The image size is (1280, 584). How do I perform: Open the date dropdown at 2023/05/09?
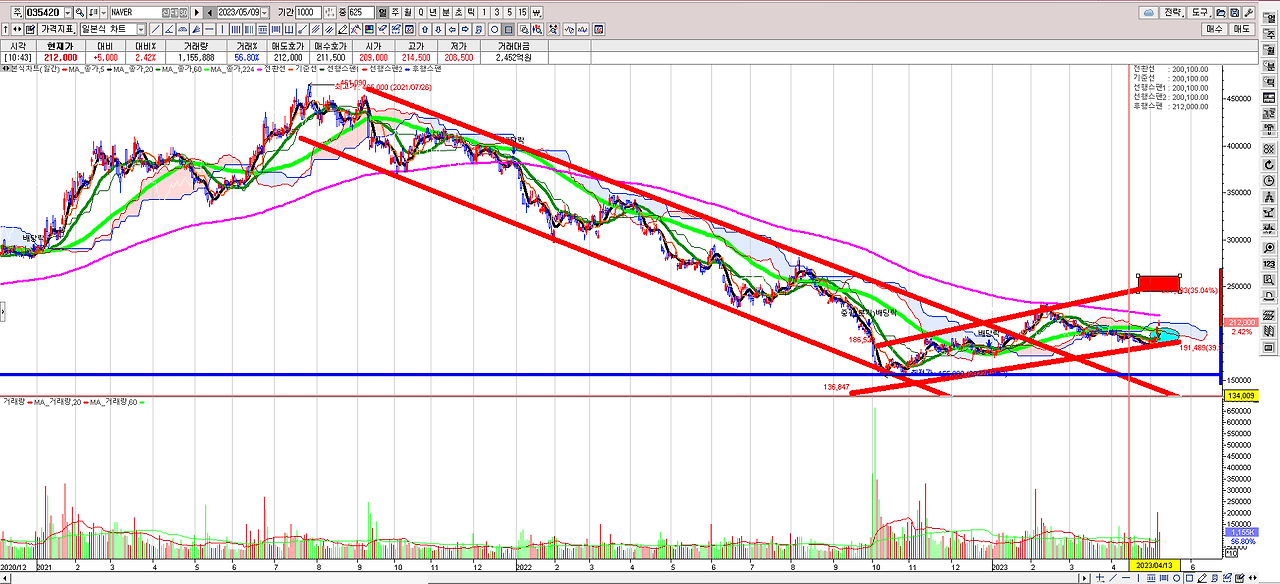[x=264, y=12]
